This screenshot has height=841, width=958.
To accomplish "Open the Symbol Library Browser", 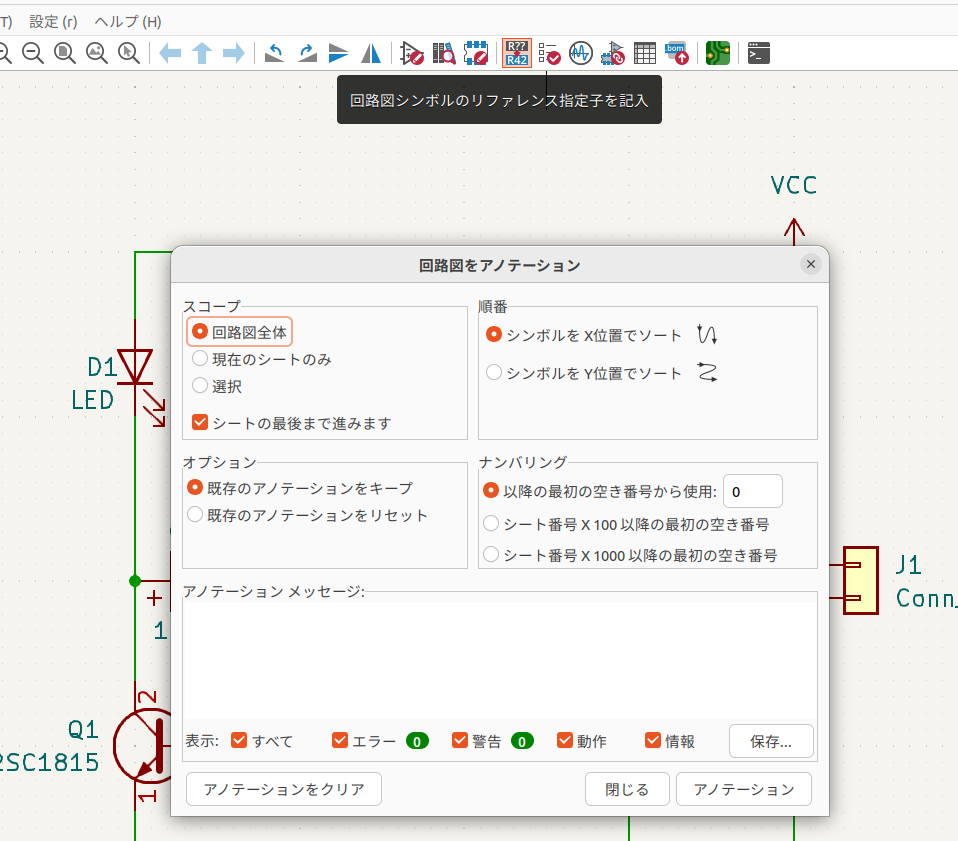I will (444, 53).
